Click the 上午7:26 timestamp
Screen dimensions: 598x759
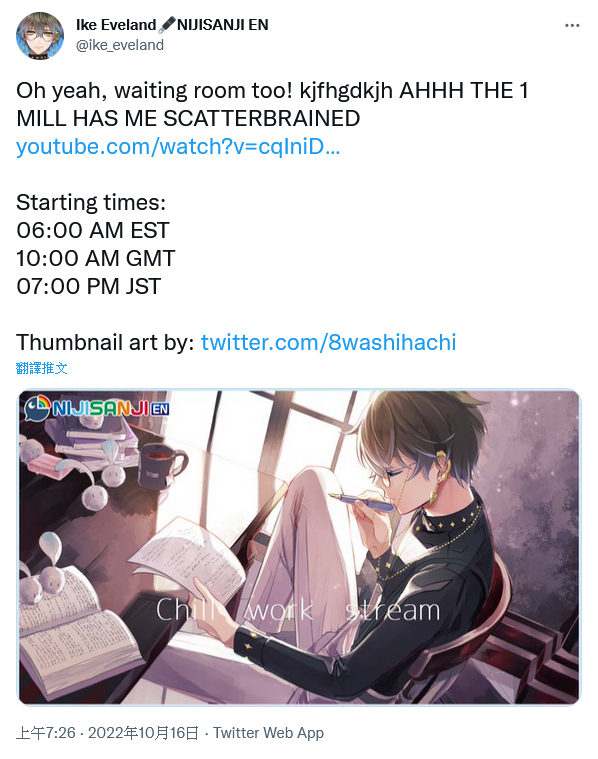coord(46,733)
